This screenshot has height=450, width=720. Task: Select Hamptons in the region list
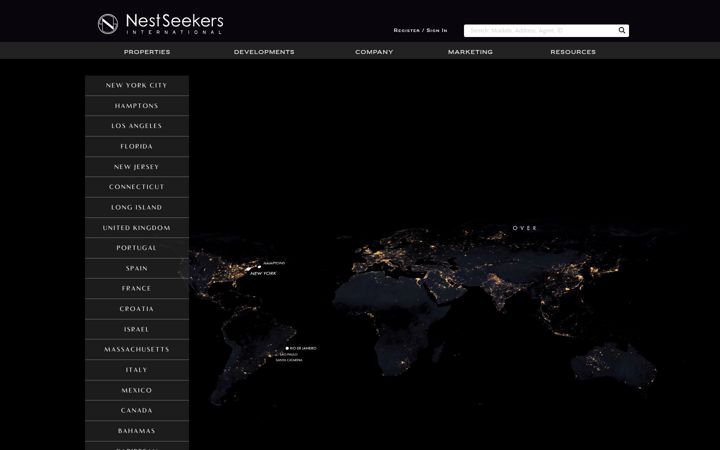click(137, 106)
